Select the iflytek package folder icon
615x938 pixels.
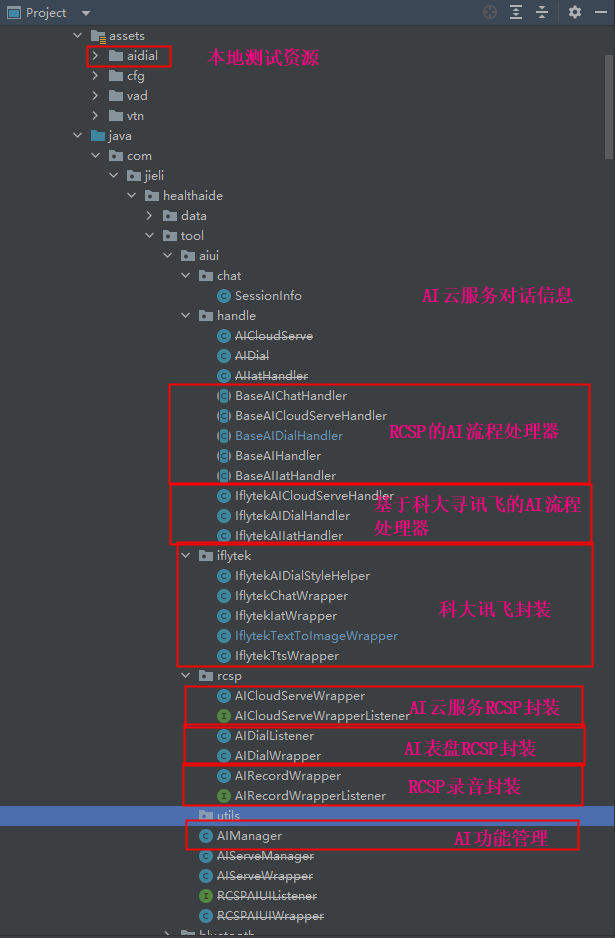pos(206,556)
